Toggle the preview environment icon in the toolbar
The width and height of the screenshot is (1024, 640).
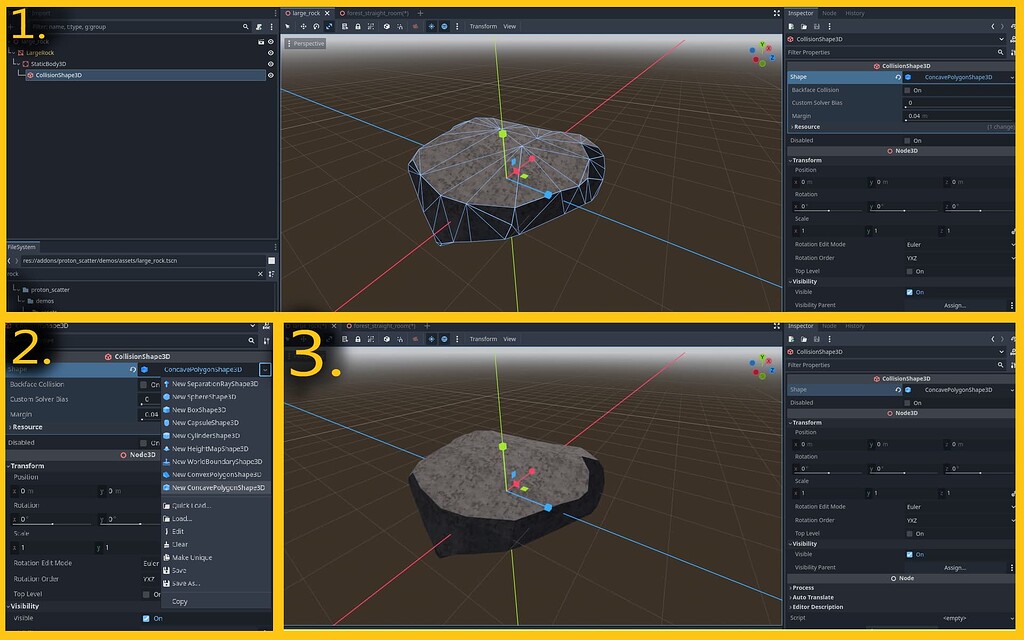tap(445, 26)
